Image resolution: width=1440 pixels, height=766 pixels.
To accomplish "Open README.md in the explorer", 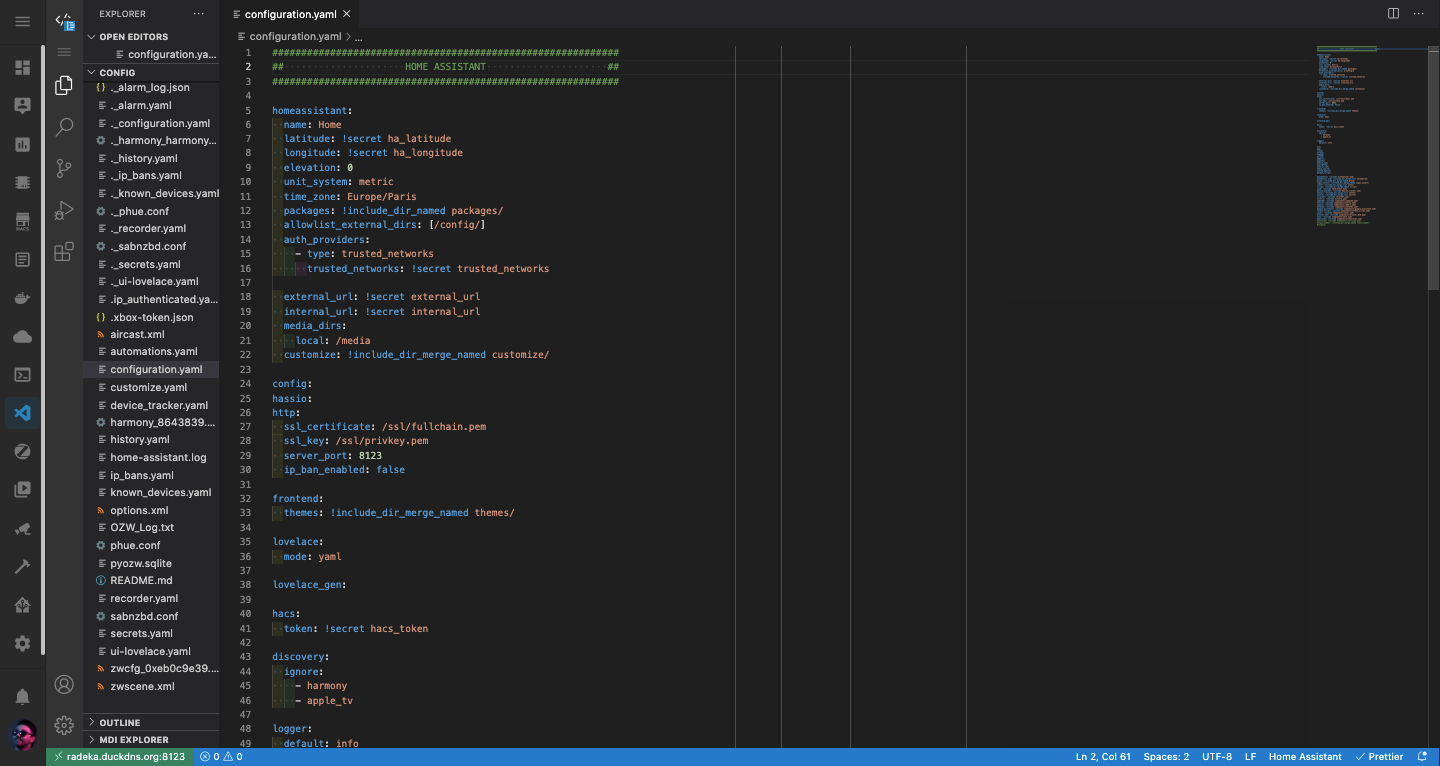I will coord(151,580).
